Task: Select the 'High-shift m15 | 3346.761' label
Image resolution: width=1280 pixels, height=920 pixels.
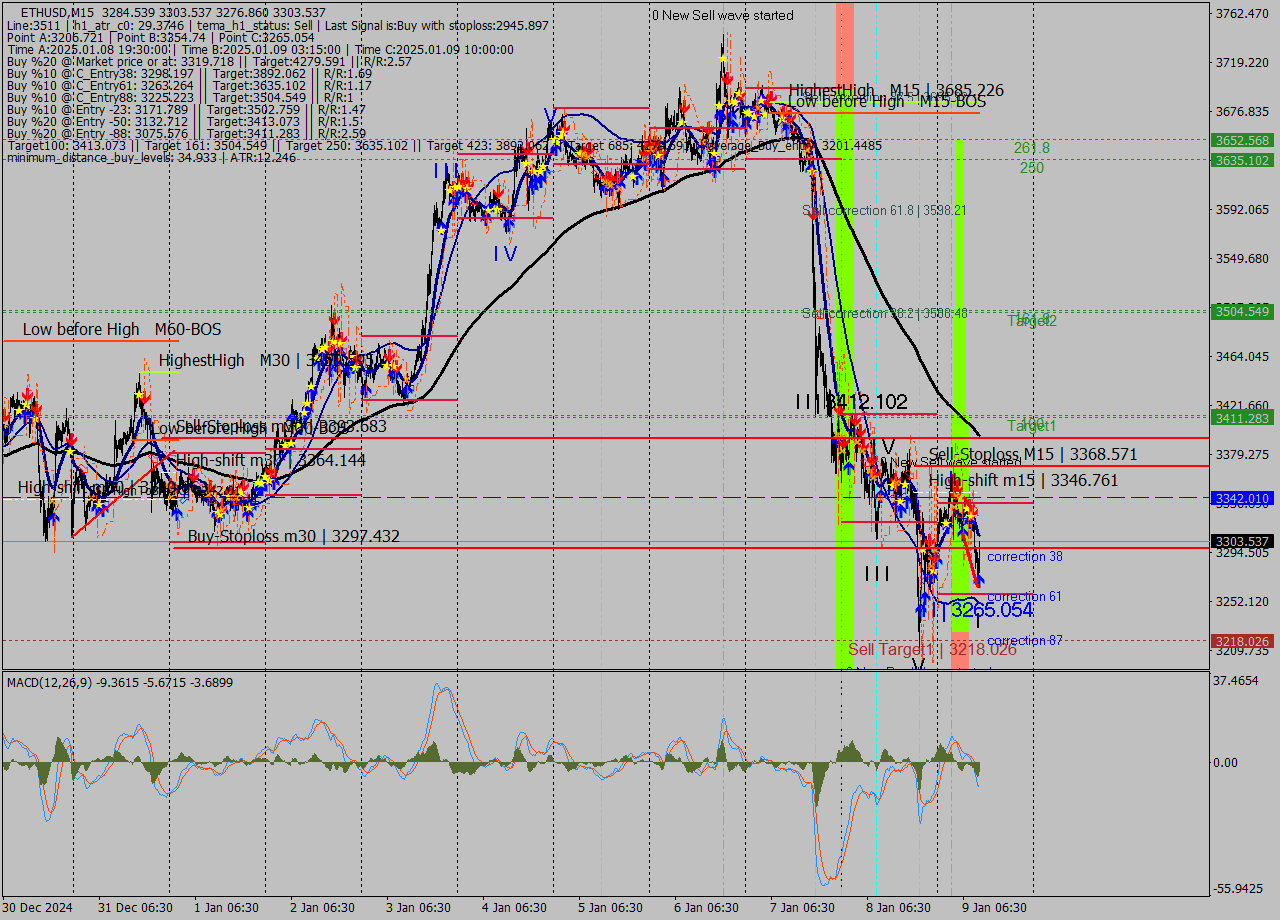Action: [1023, 480]
